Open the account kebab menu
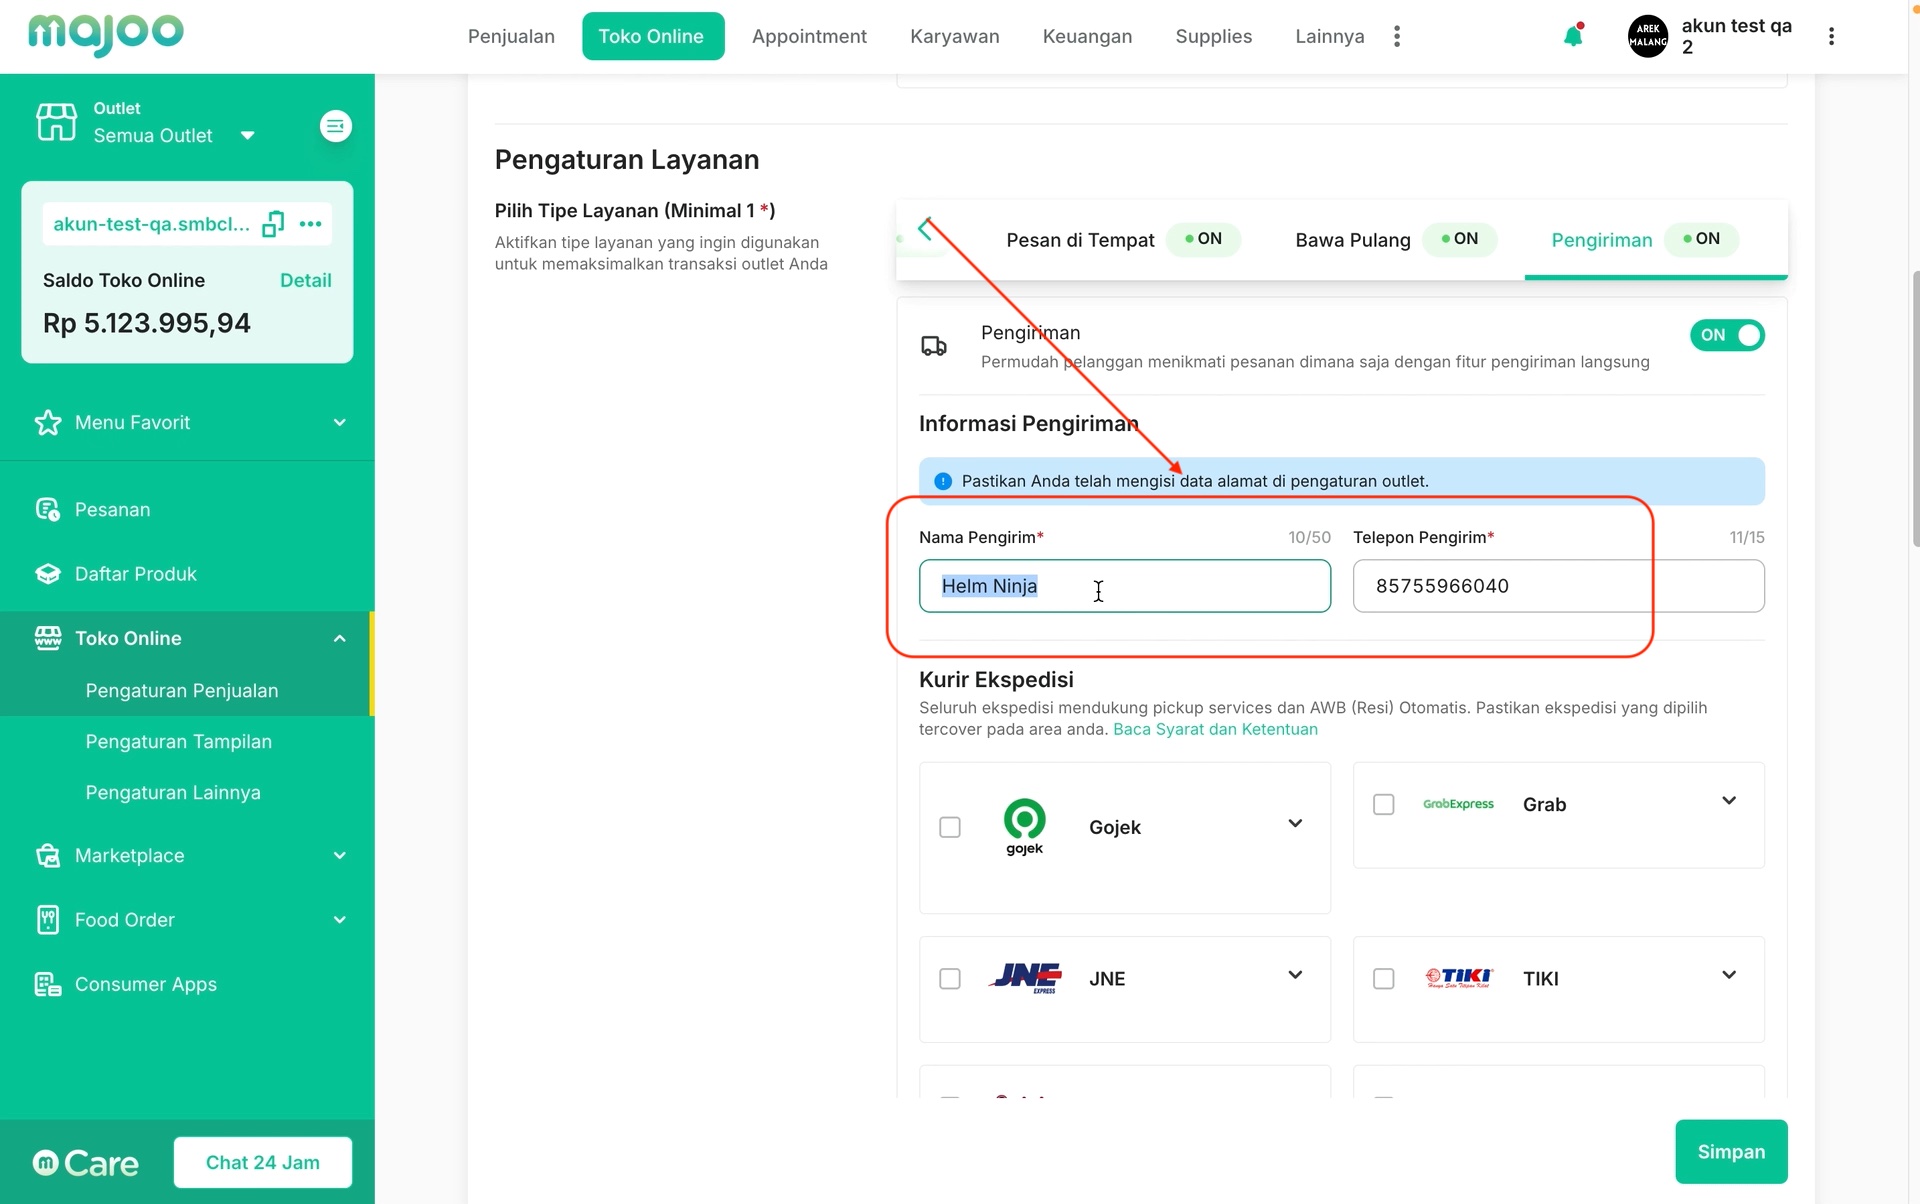 point(1831,36)
